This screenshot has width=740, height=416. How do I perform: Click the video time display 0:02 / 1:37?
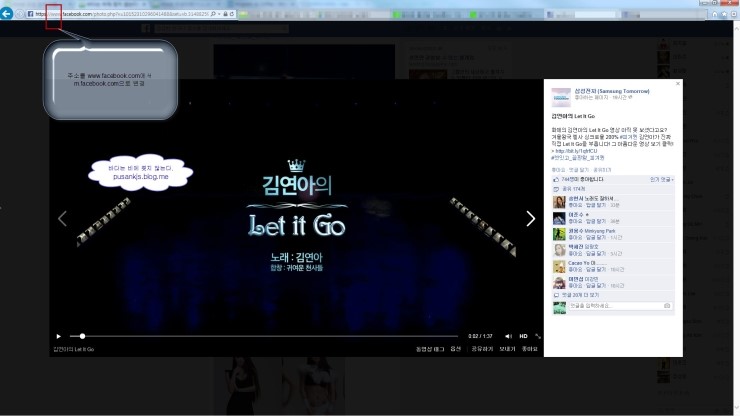pos(480,336)
